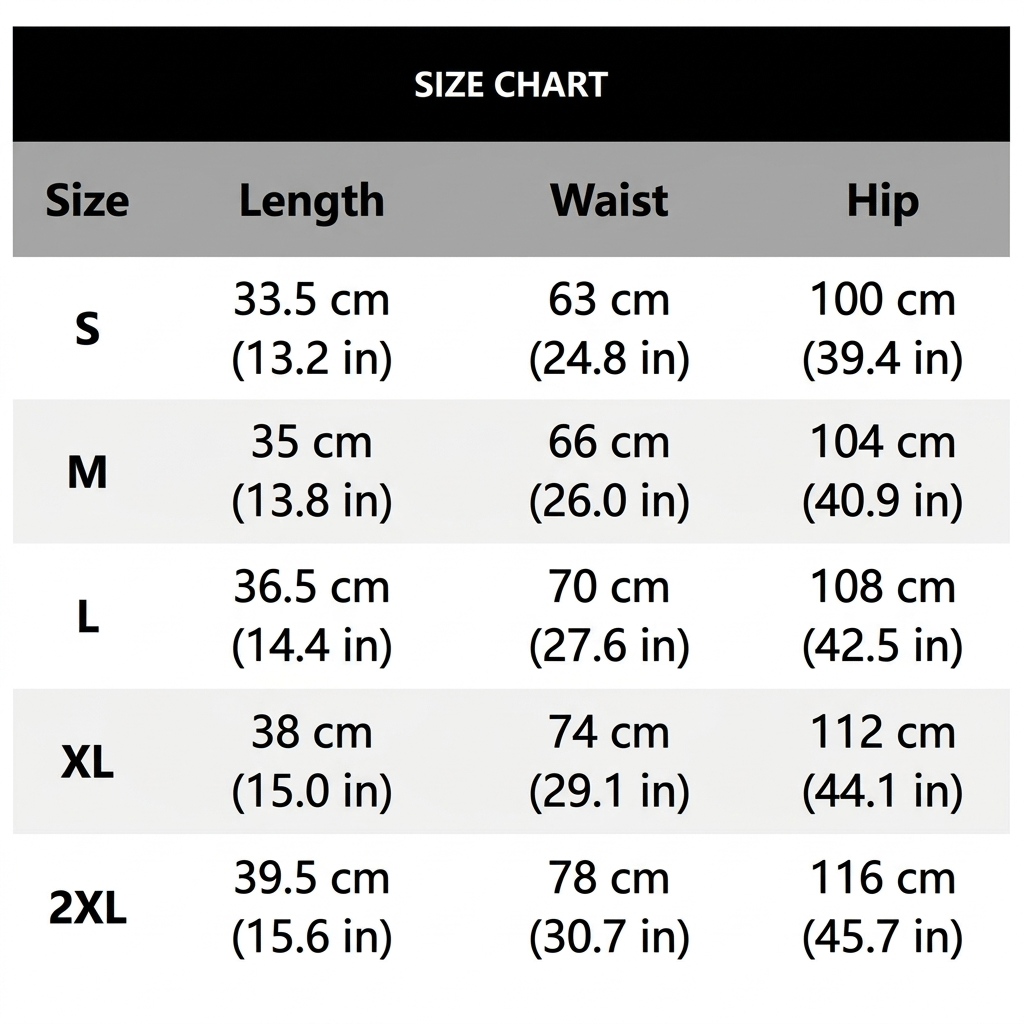Select the Waist column header
Viewport: 1024px width, 1024px height.
609,200
